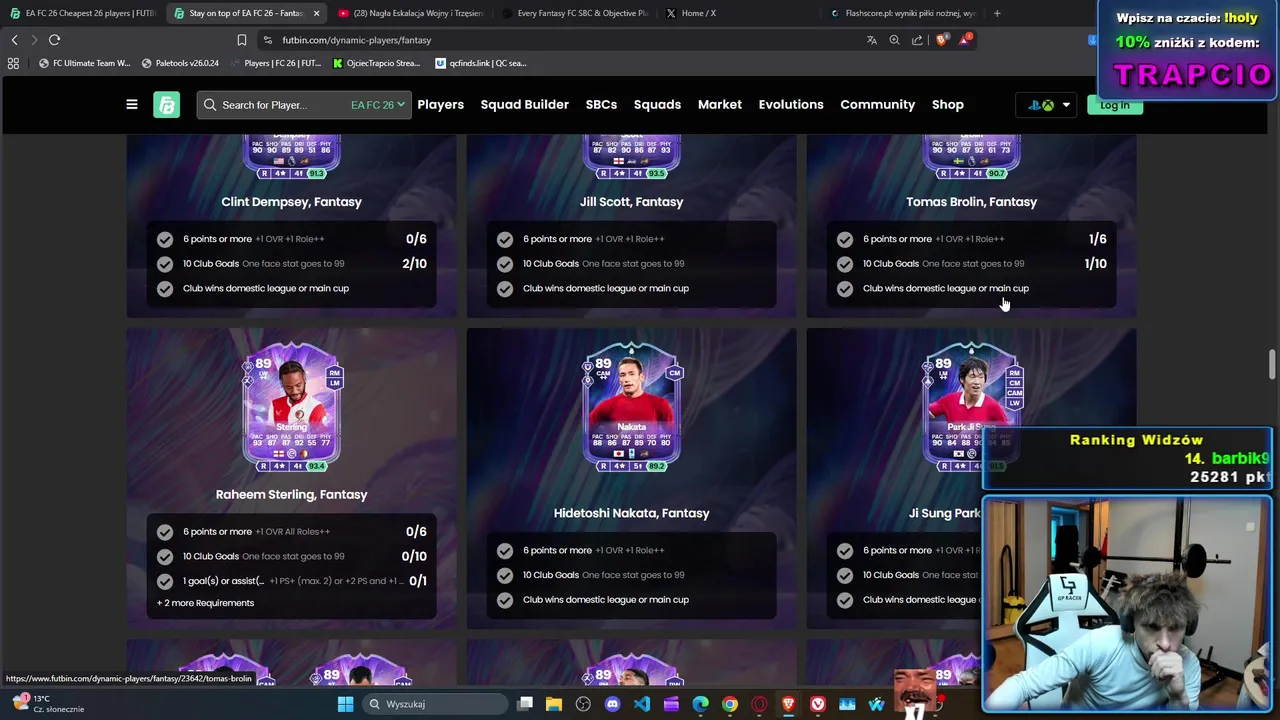The height and width of the screenshot is (720, 1280).
Task: Open site information icon beside URL
Action: (x=268, y=40)
